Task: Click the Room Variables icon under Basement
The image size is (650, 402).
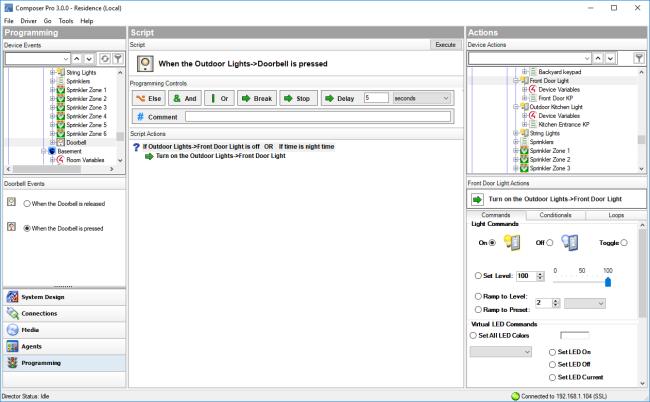Action: (x=61, y=160)
